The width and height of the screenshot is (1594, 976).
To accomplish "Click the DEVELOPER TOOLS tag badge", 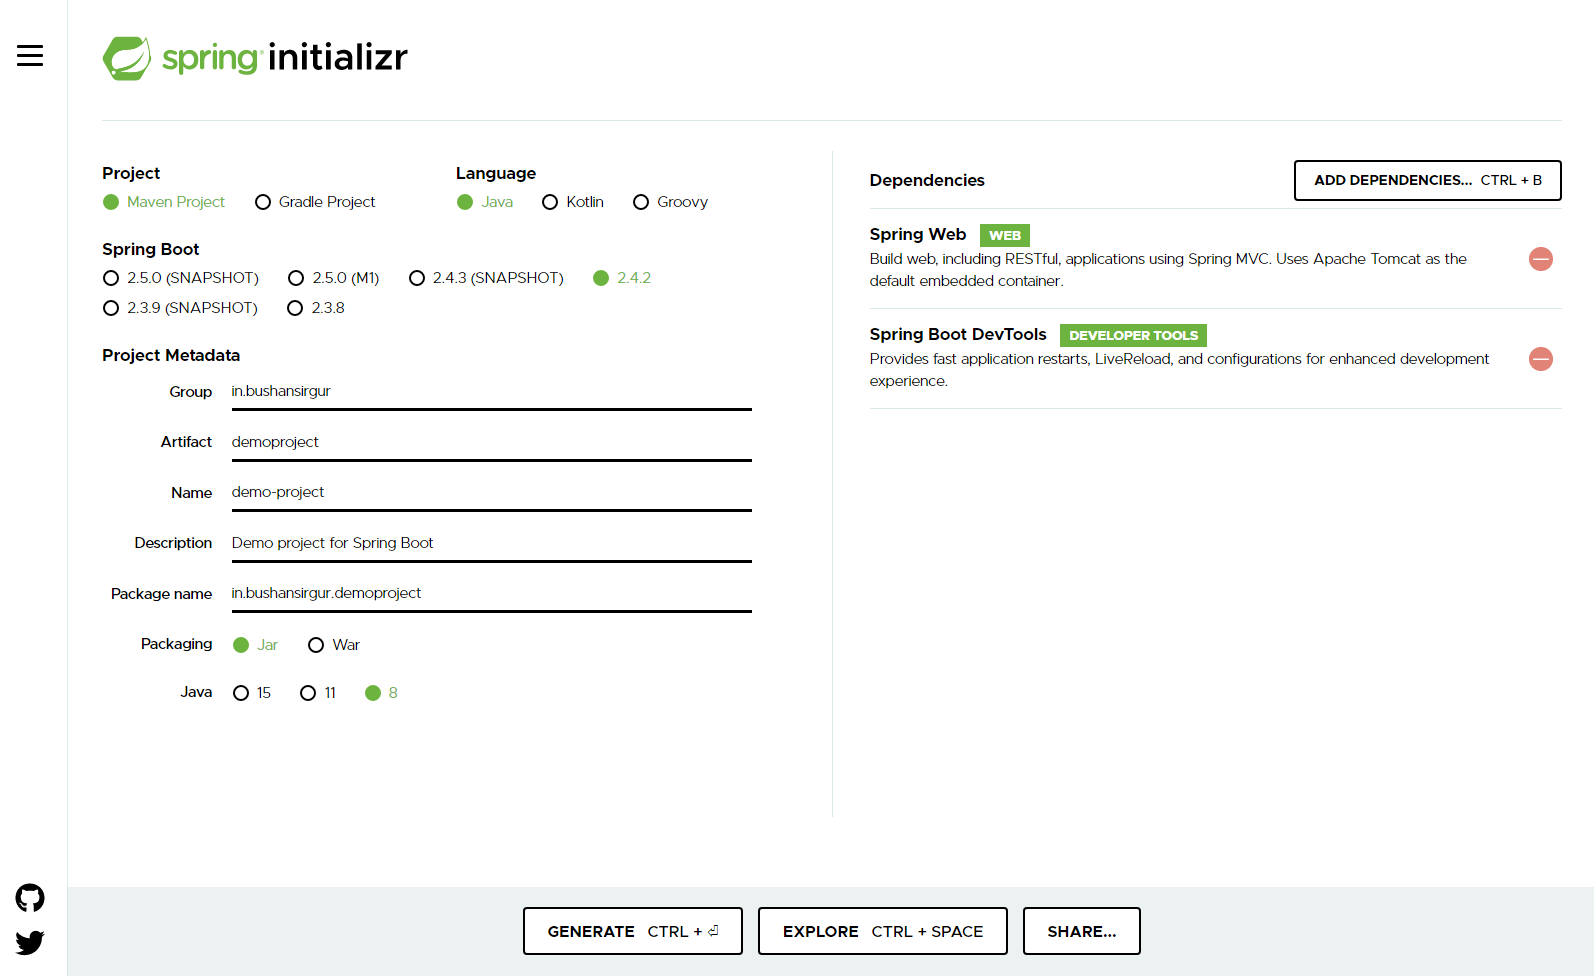I will (1133, 335).
